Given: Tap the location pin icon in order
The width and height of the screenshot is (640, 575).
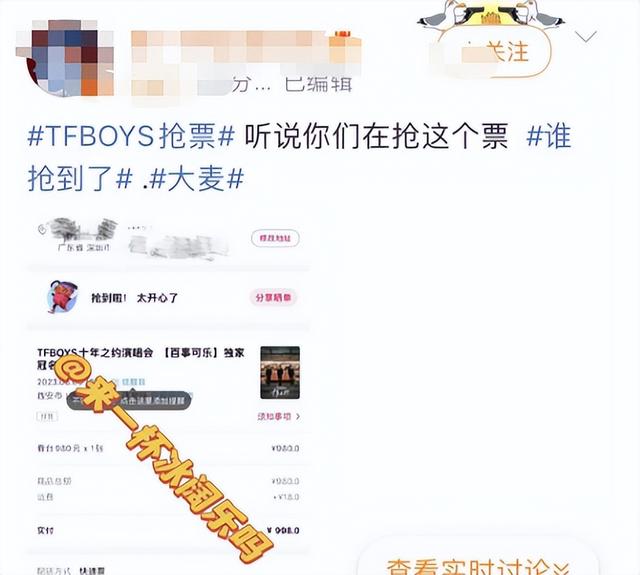Looking at the screenshot, I should tap(42, 230).
